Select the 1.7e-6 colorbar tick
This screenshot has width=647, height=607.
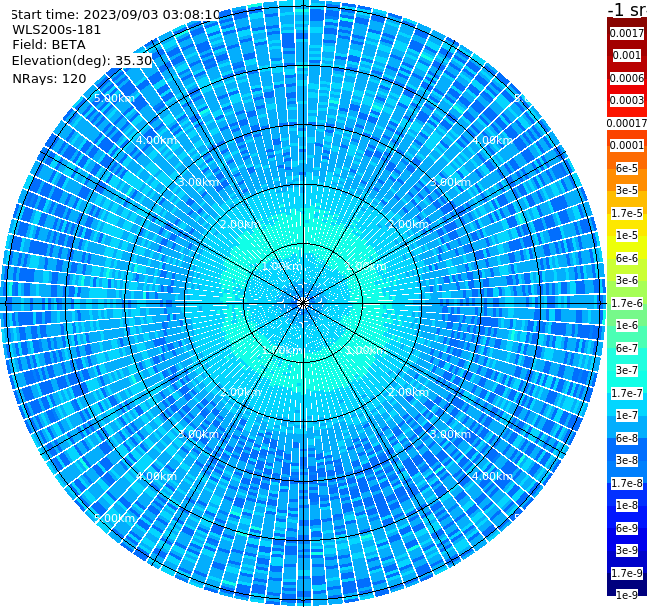627,303
